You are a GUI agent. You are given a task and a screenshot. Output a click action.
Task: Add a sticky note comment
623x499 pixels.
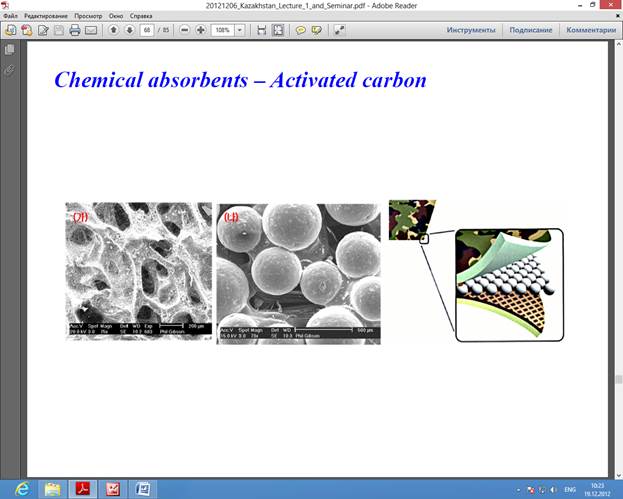pos(300,30)
